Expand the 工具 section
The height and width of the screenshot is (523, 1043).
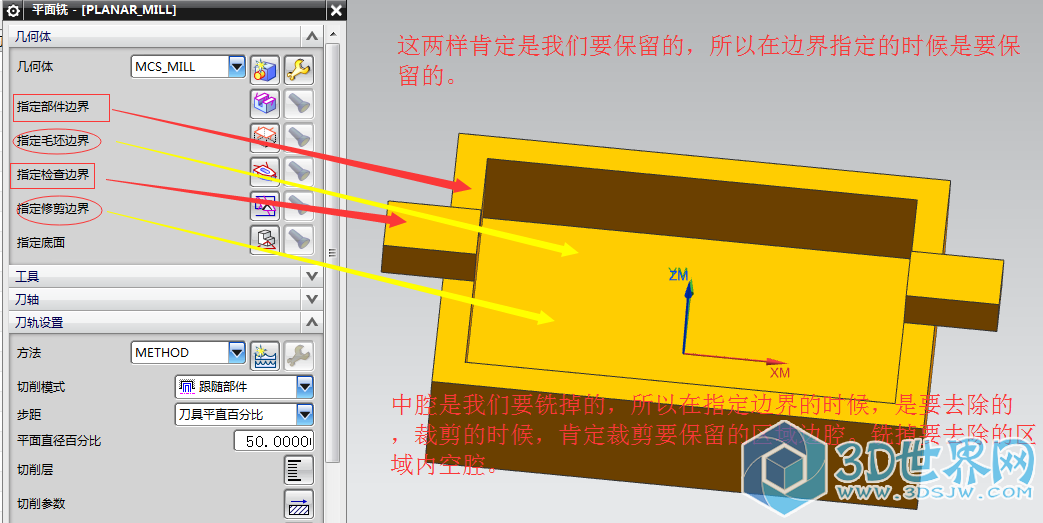[x=311, y=275]
